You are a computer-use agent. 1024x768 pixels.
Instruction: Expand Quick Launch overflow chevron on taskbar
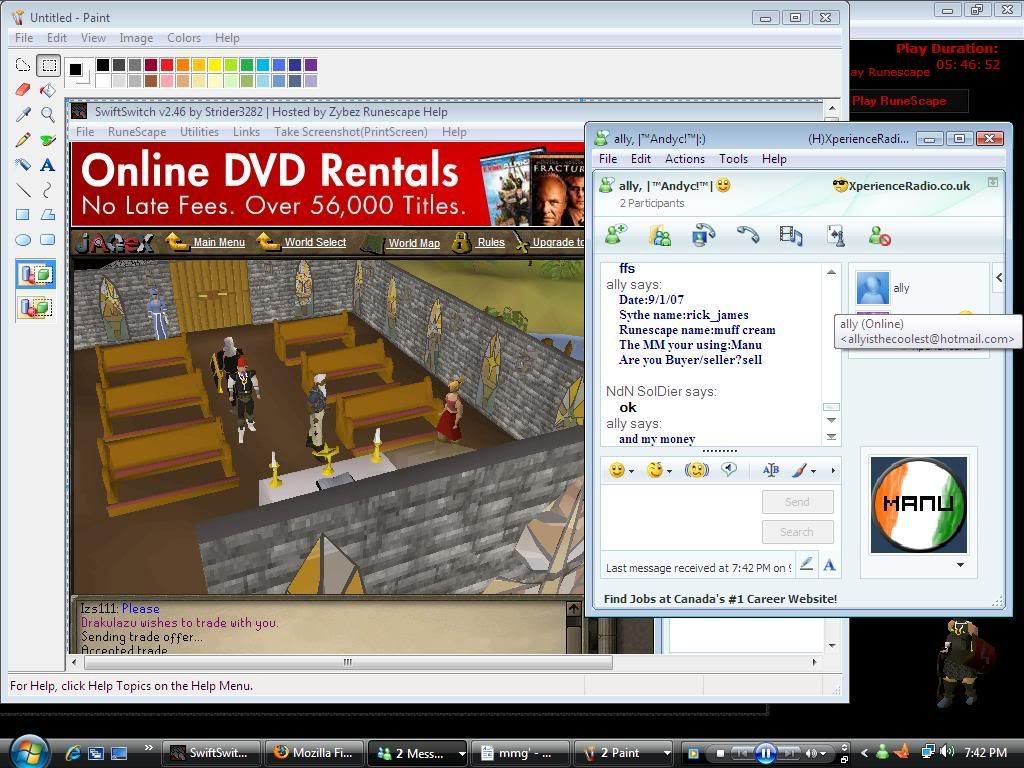click(x=148, y=748)
